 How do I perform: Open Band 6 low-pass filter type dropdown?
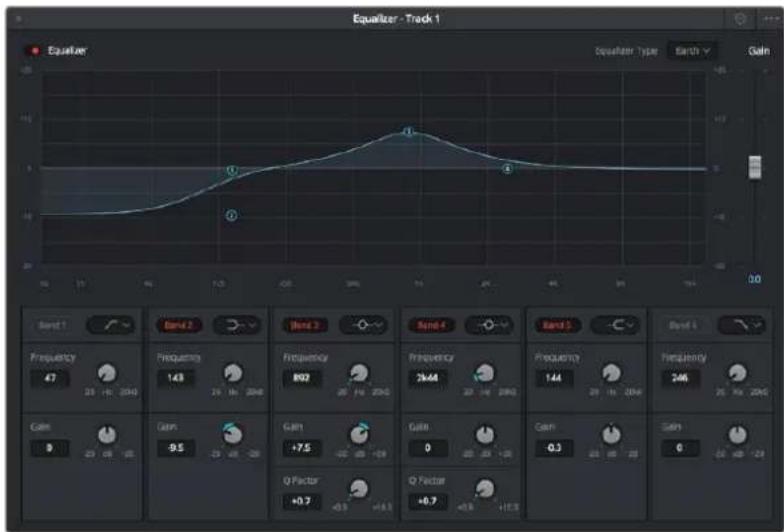click(742, 326)
